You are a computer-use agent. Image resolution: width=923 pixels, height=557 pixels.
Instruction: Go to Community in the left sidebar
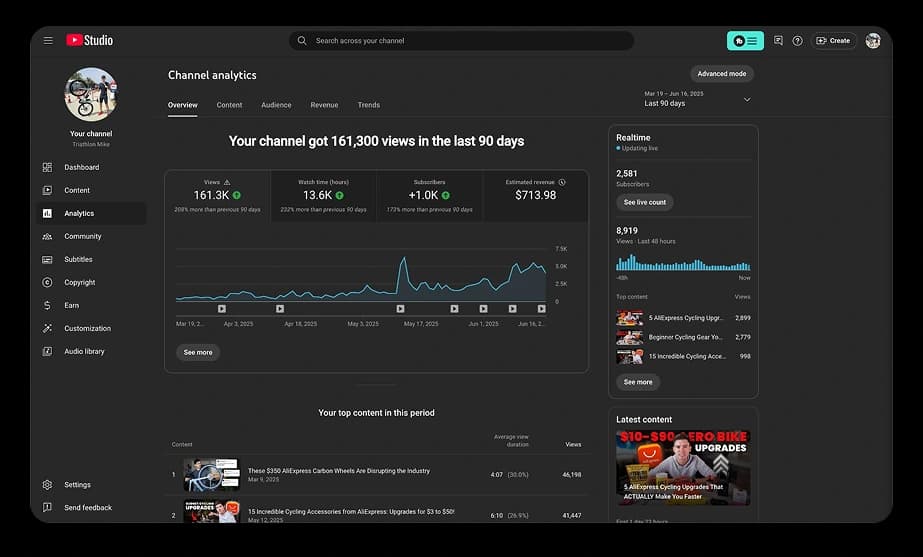coord(82,236)
